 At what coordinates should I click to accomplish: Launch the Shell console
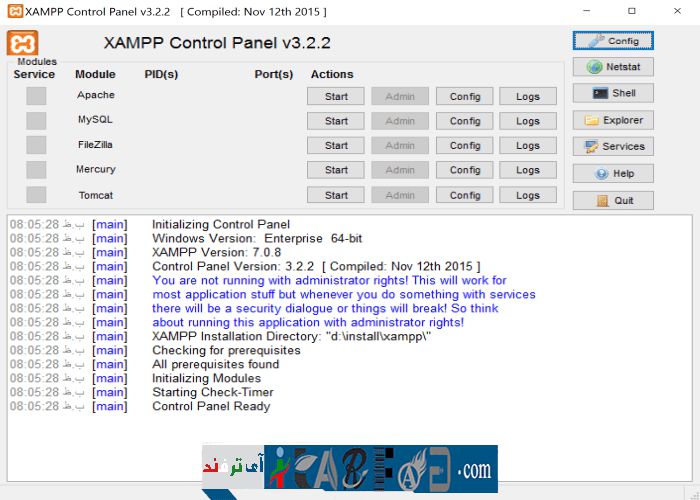click(613, 93)
